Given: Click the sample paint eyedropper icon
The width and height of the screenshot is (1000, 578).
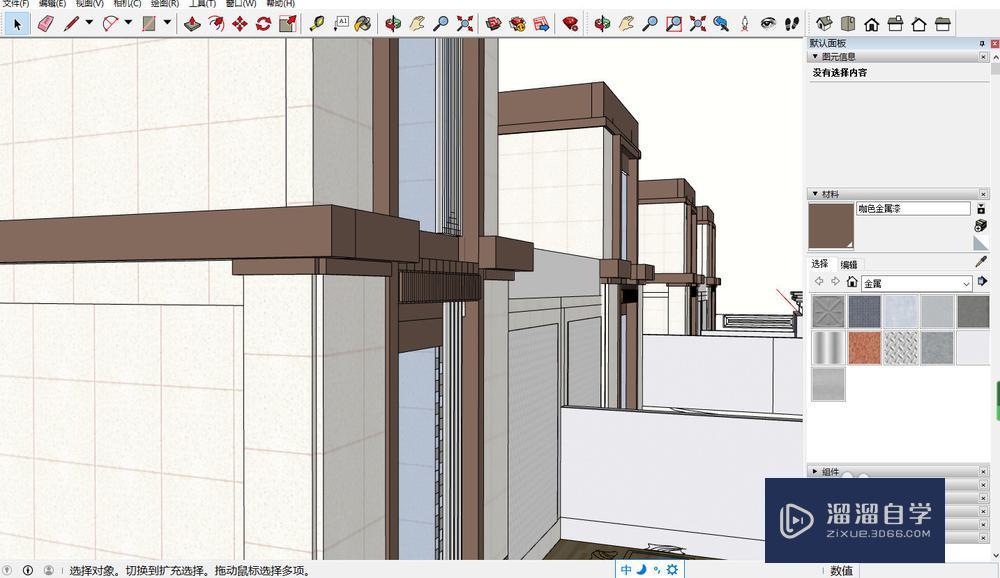Looking at the screenshot, I should coord(981,262).
